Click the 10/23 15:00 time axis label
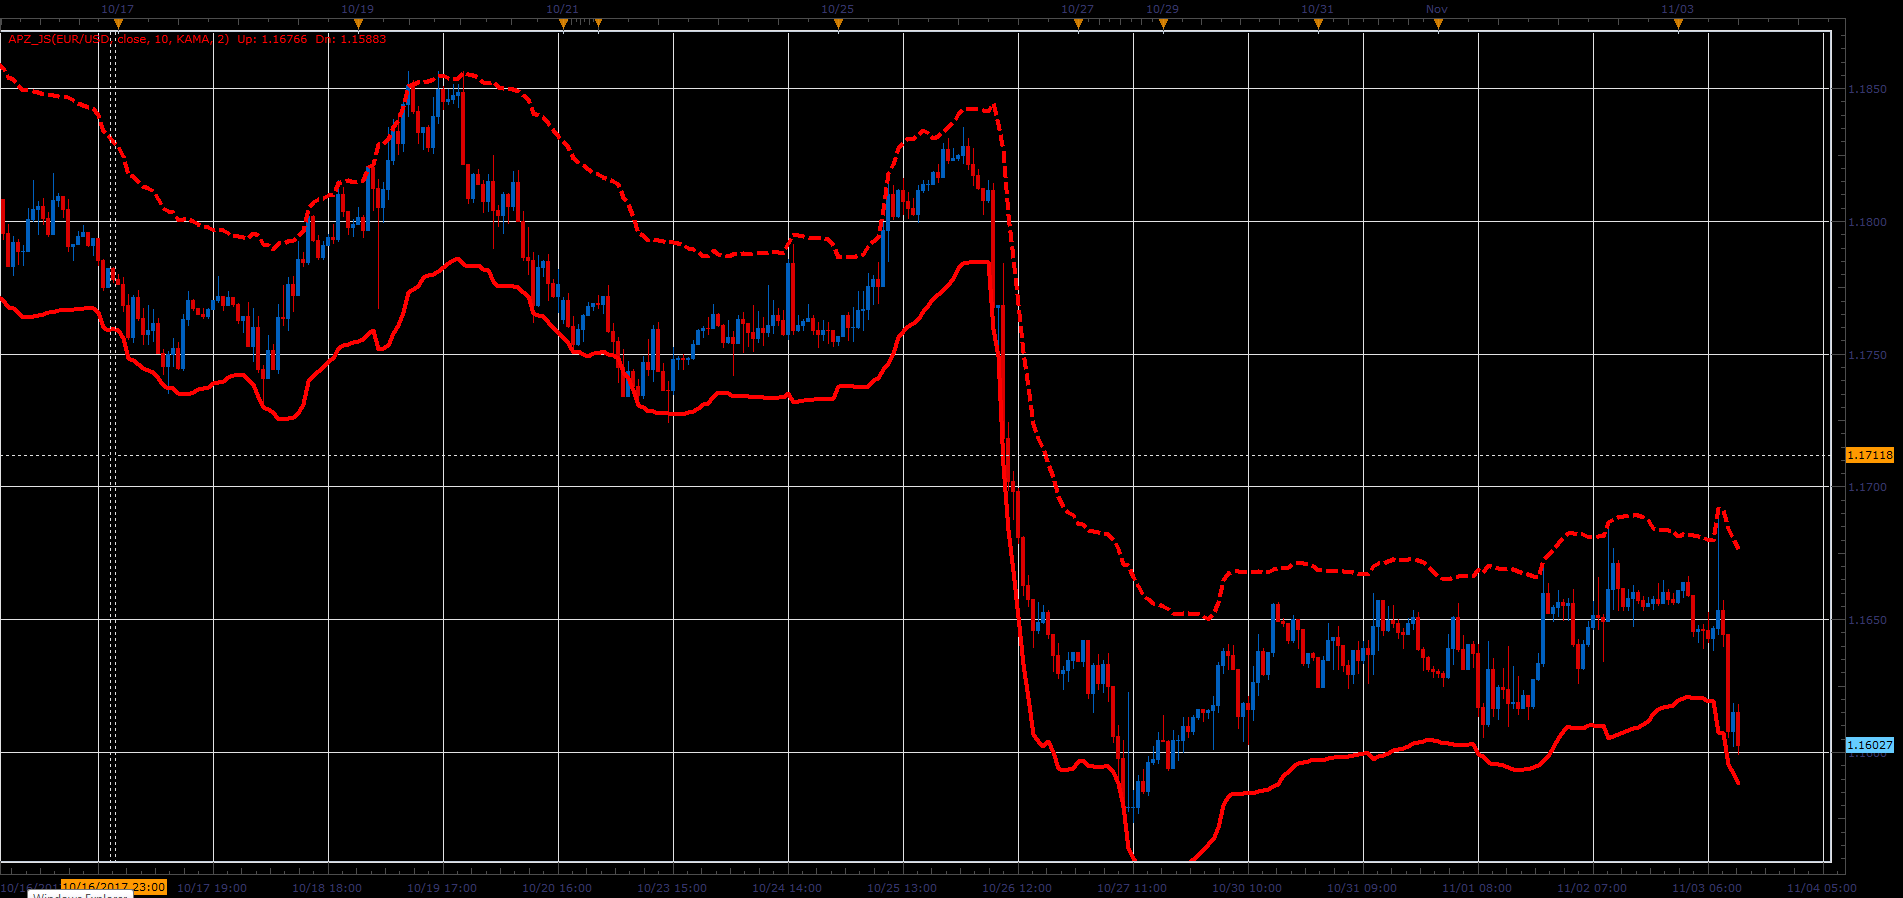The height and width of the screenshot is (898, 1903). [672, 888]
